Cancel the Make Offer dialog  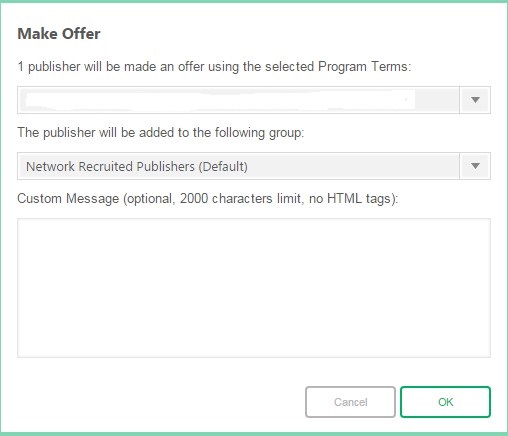[x=350, y=402]
